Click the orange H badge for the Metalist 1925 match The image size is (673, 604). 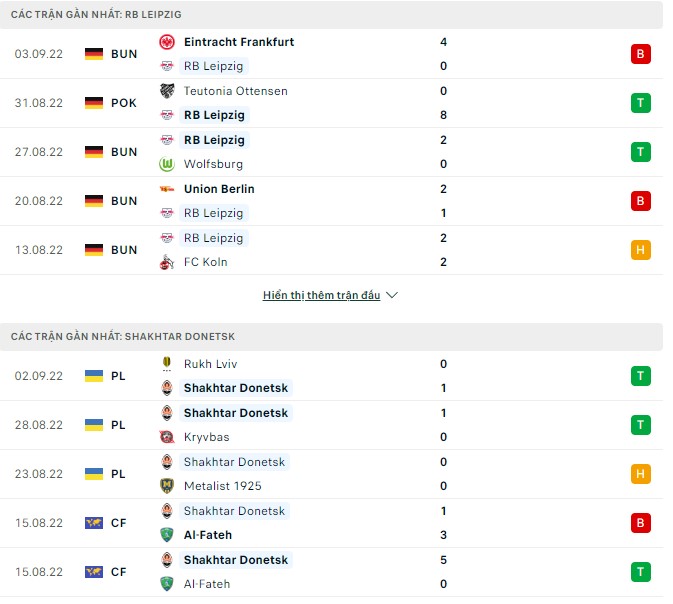[641, 474]
